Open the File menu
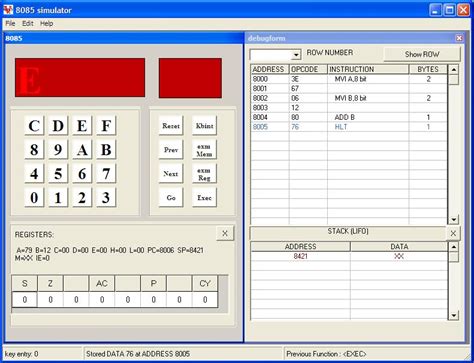The width and height of the screenshot is (474, 363). [10, 23]
